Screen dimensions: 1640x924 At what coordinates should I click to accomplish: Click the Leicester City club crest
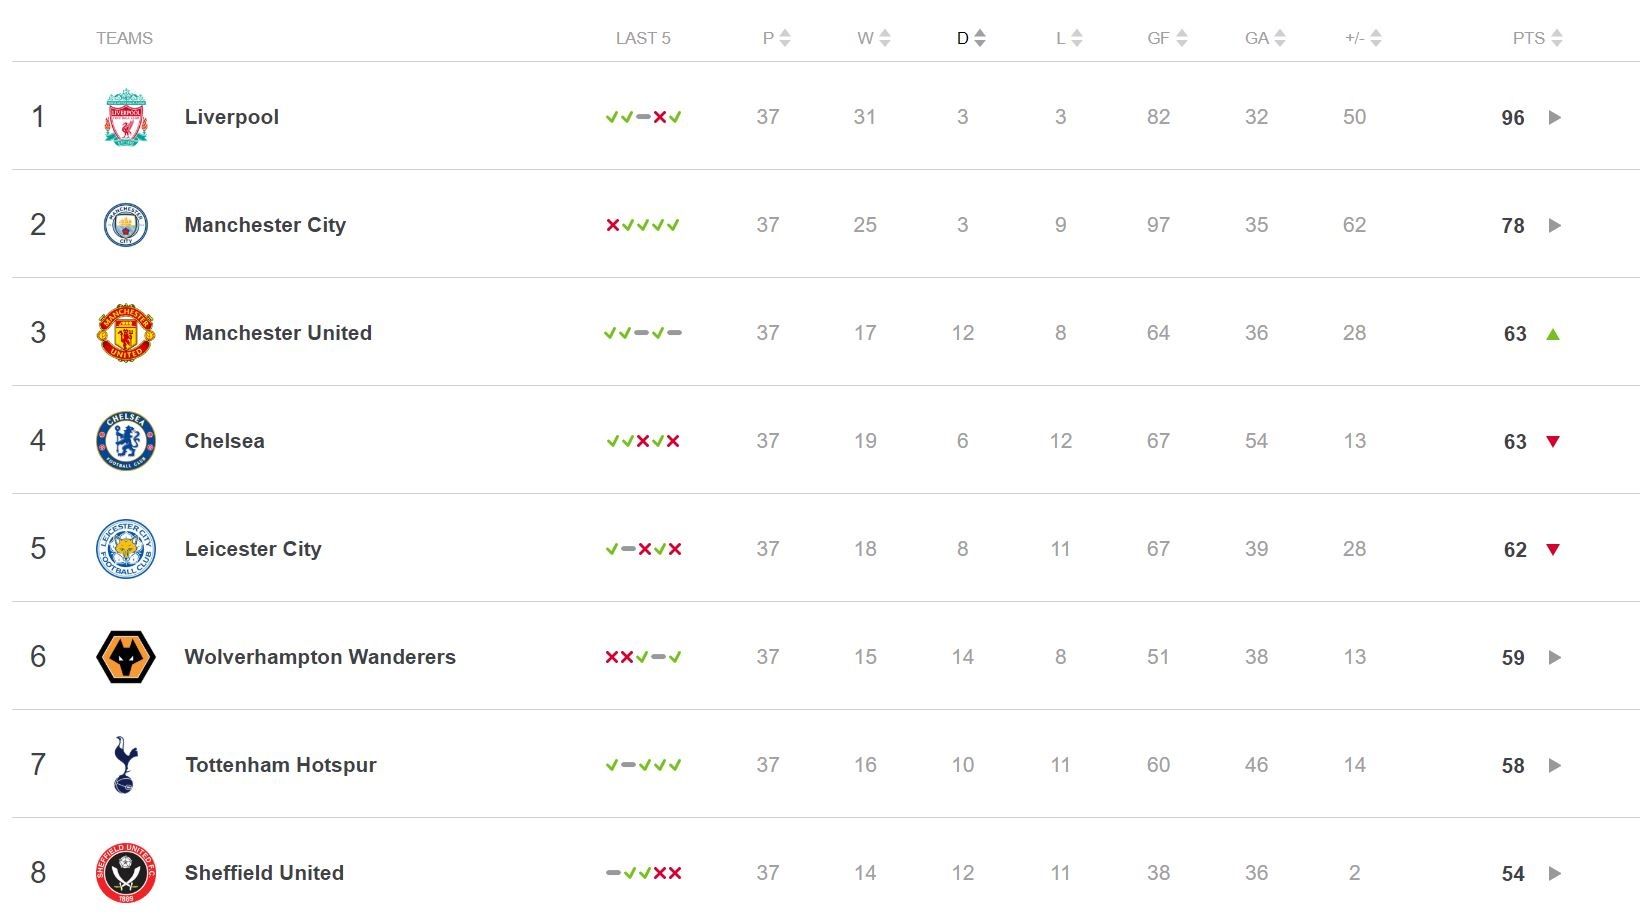126,549
